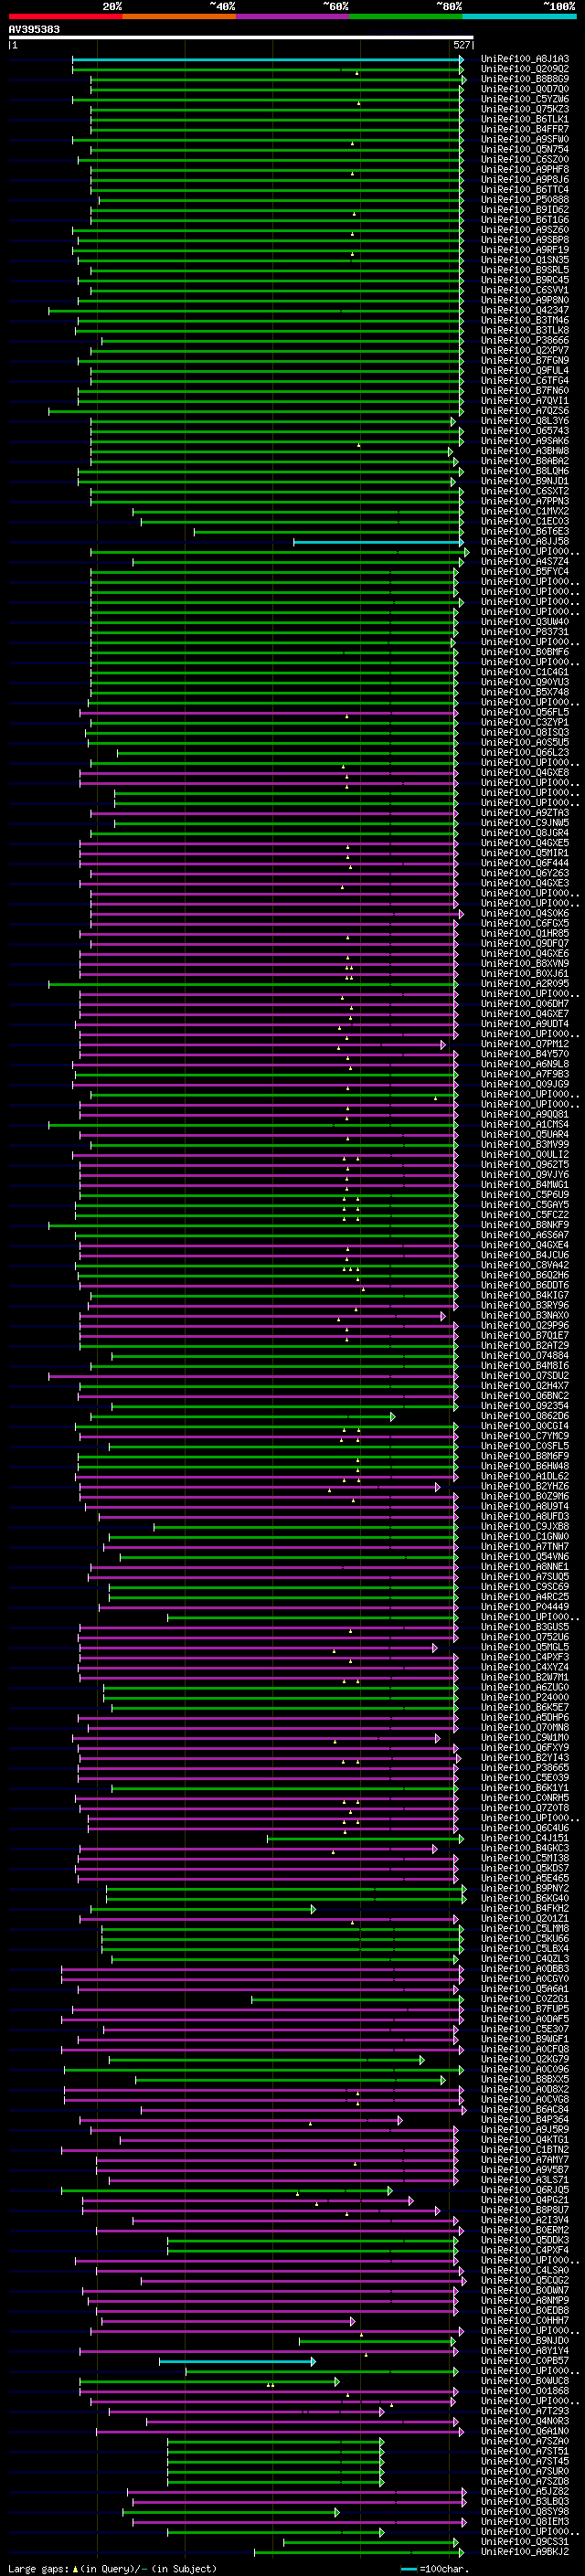Open the UniRef100_Q42347 hit entry
Viewport: 585px width, 2576px height.
click(x=525, y=310)
